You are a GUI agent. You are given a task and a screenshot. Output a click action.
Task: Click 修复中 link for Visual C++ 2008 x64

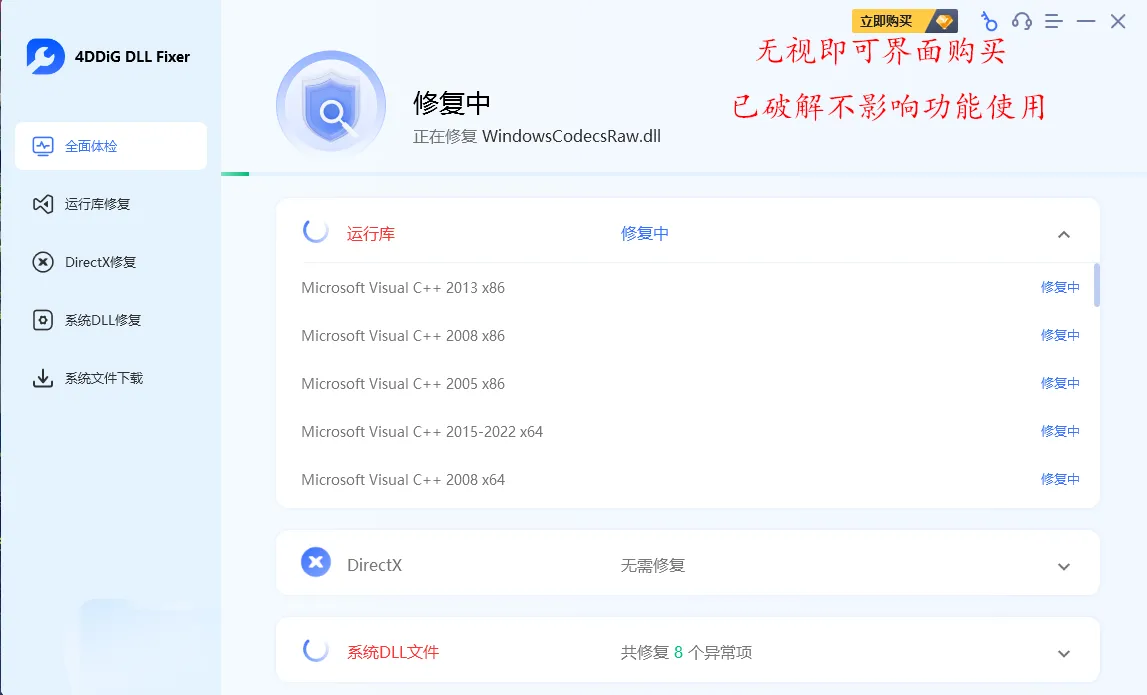pos(1060,479)
